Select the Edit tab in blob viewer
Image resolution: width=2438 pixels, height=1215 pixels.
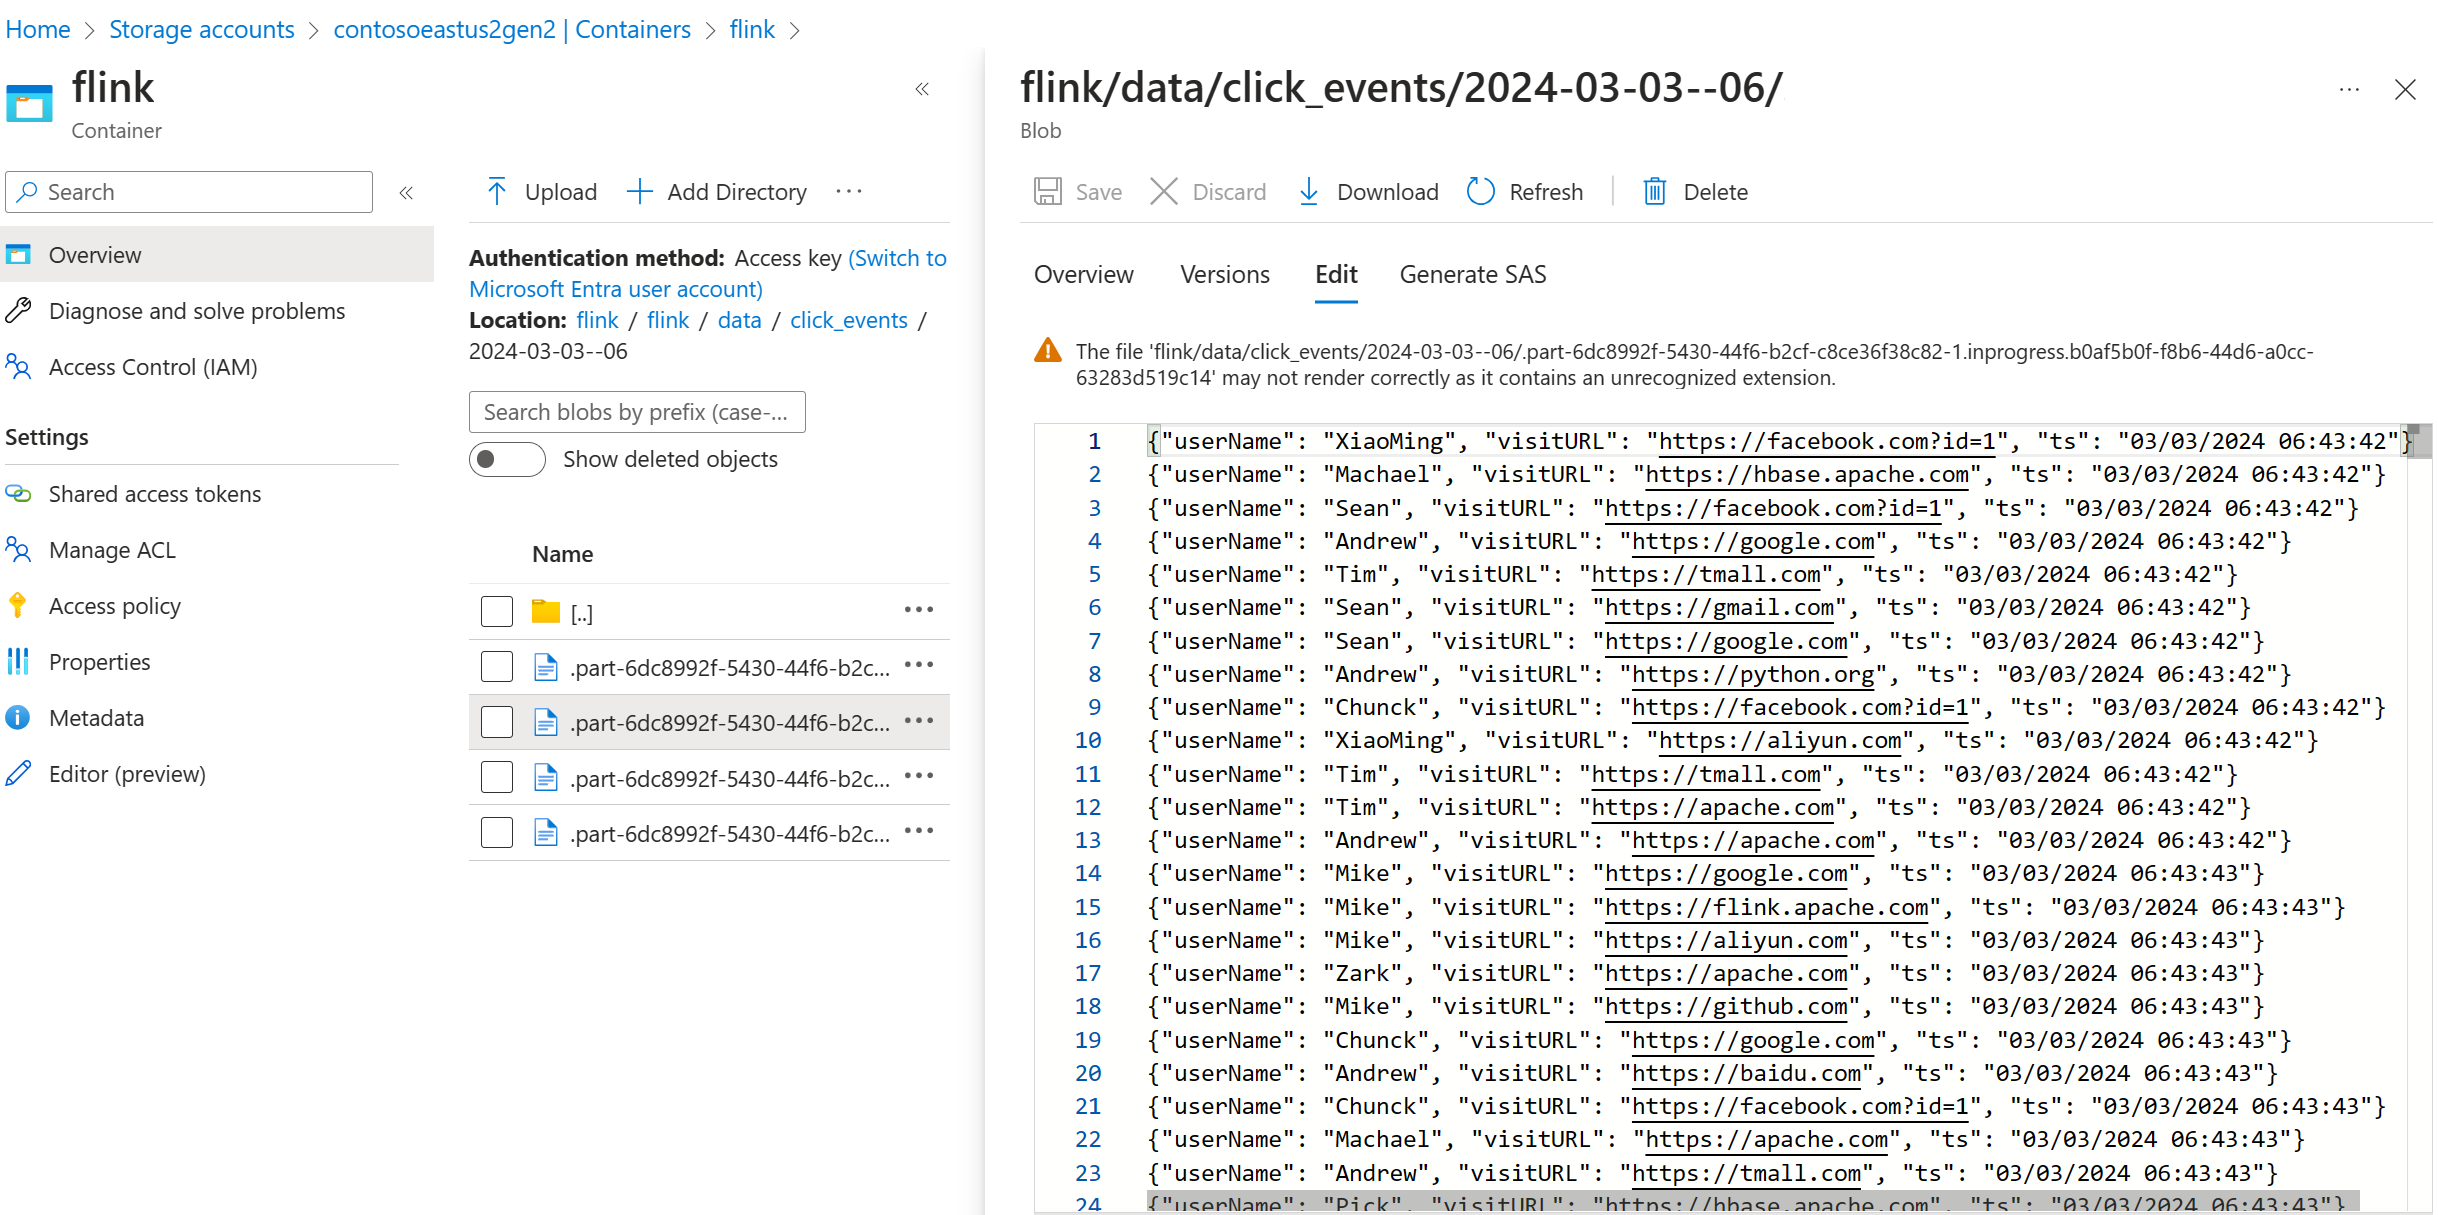pyautogui.click(x=1334, y=275)
